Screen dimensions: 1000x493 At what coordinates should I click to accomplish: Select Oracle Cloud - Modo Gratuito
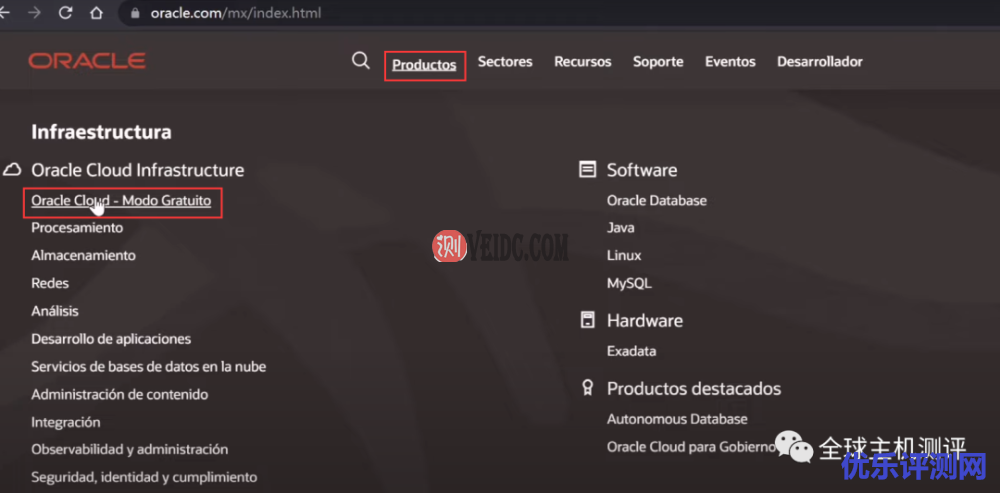[x=121, y=201]
